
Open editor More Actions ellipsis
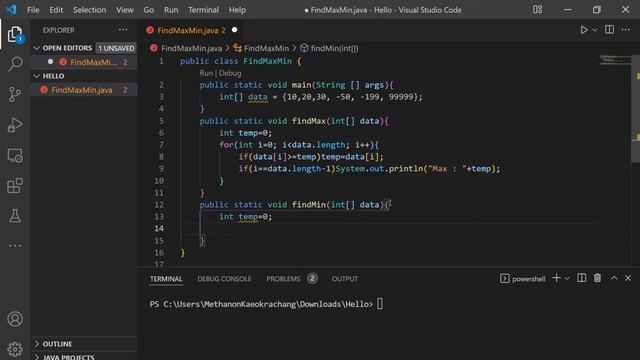[x=625, y=29]
